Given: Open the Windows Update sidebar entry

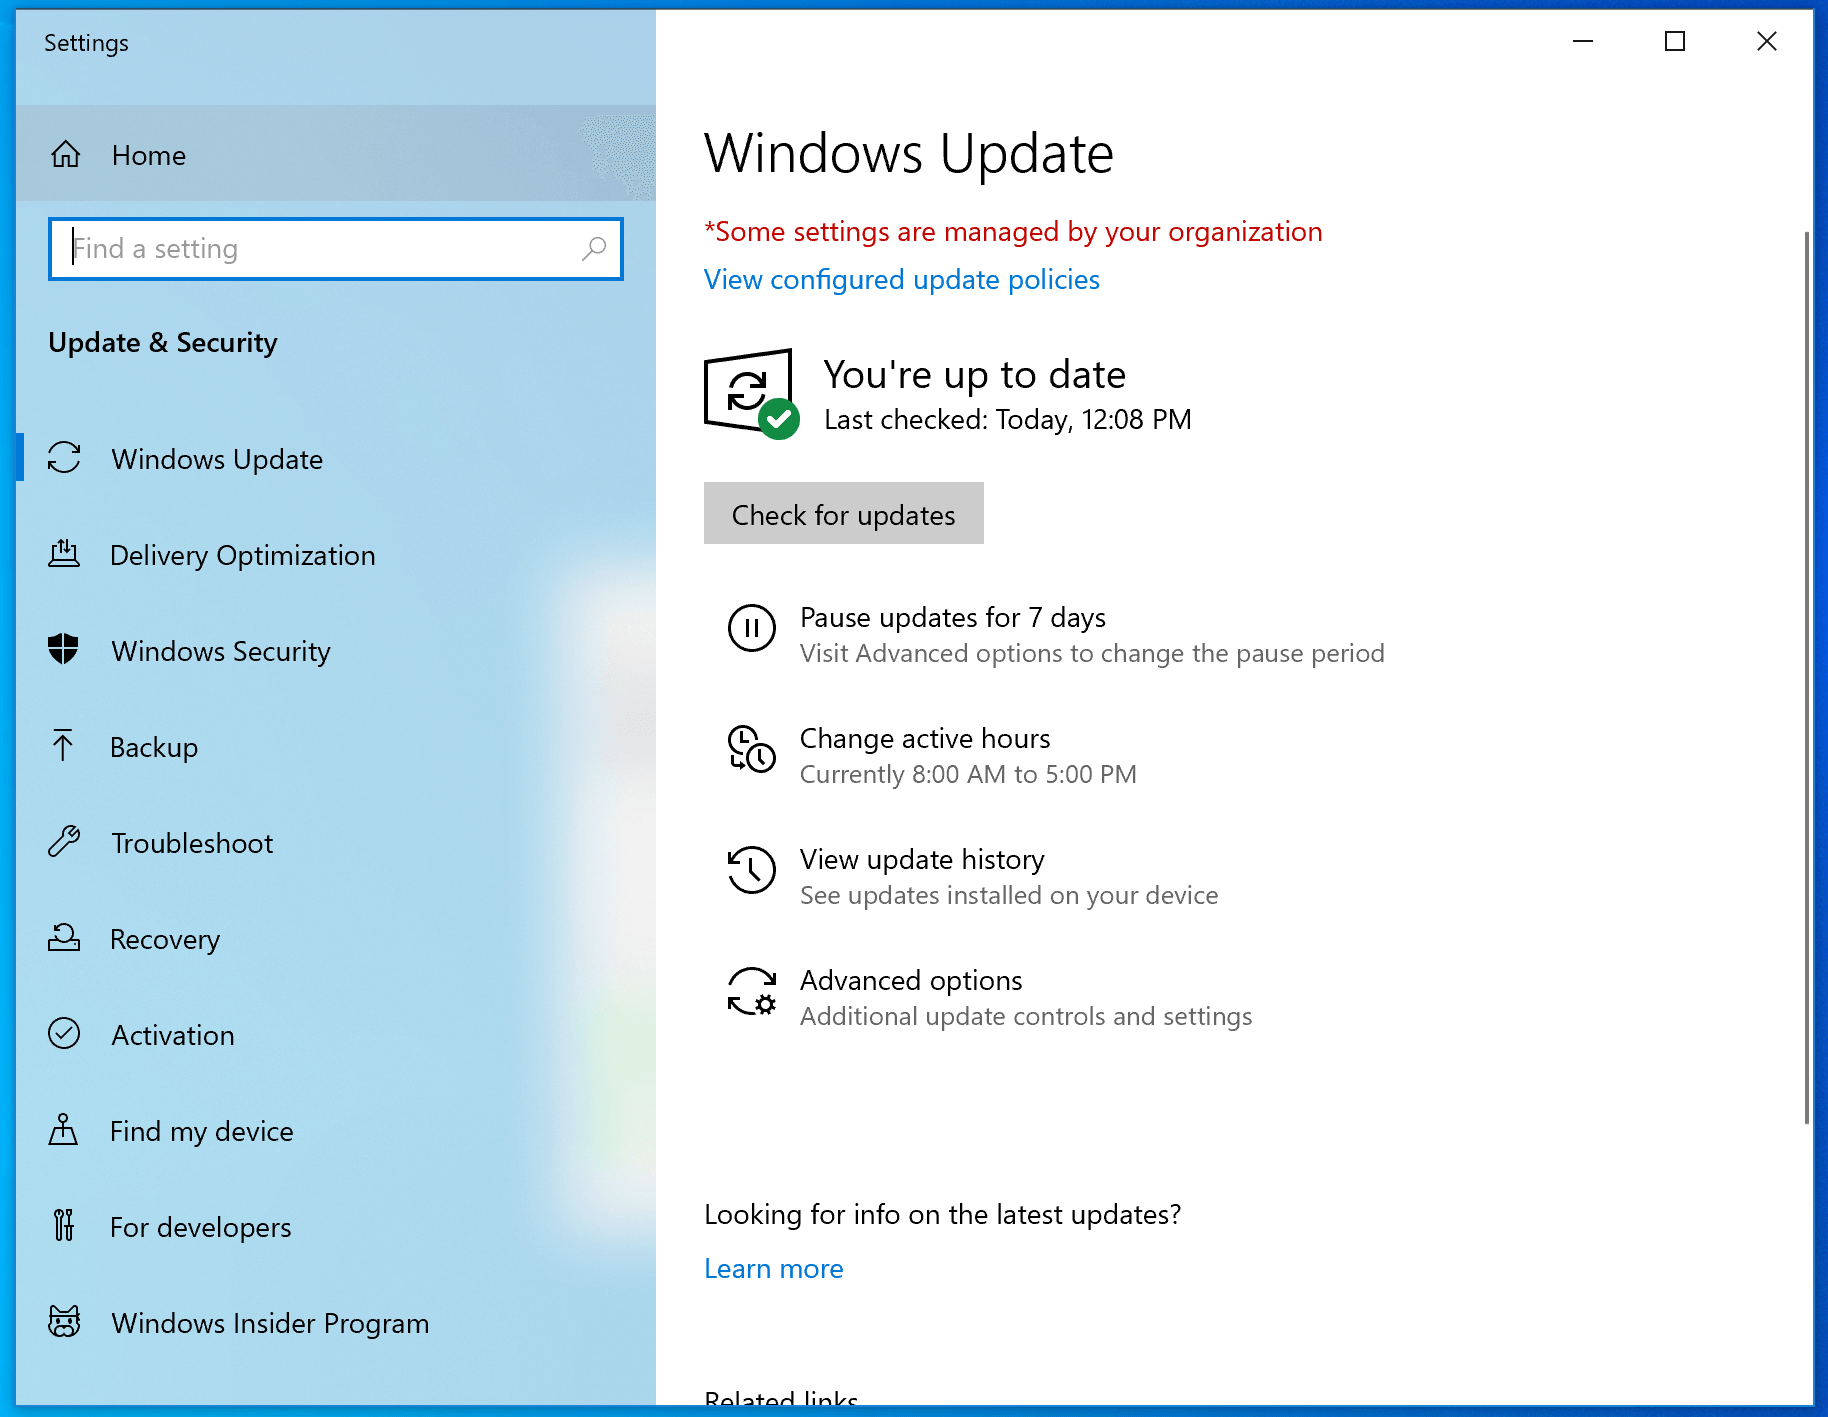Looking at the screenshot, I should tap(216, 459).
